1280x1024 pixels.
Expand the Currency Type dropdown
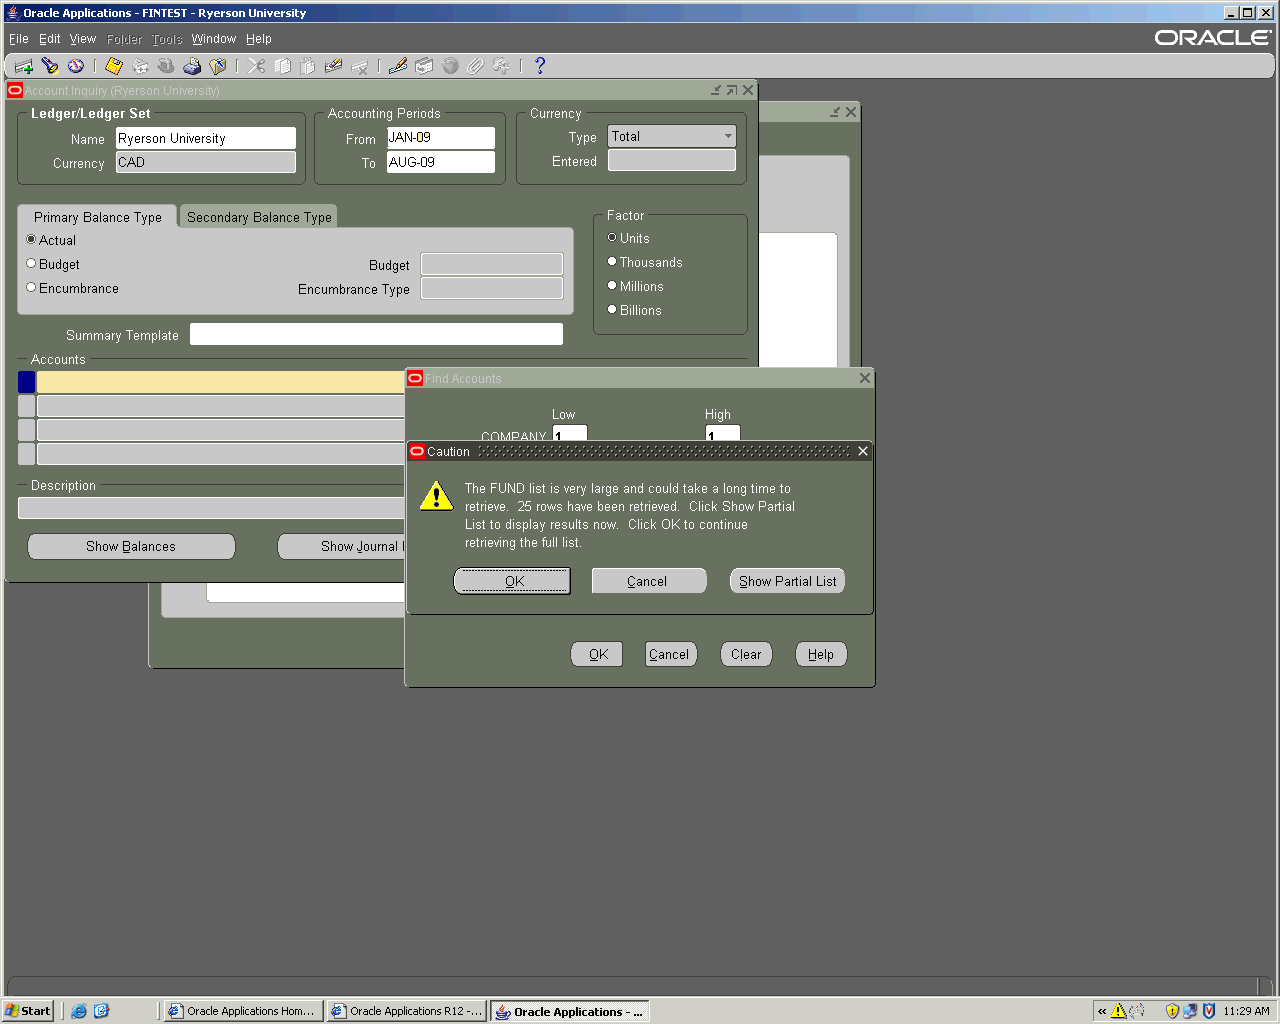[727, 136]
